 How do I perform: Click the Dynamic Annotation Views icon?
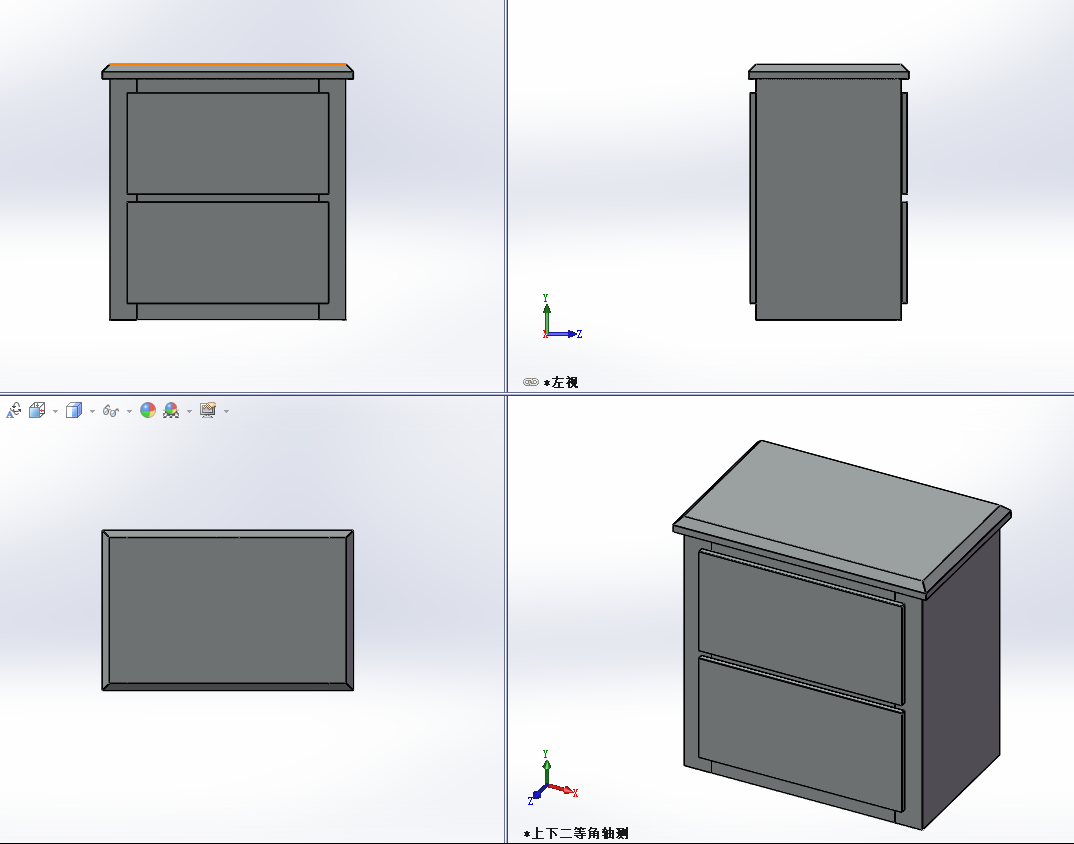point(14,410)
